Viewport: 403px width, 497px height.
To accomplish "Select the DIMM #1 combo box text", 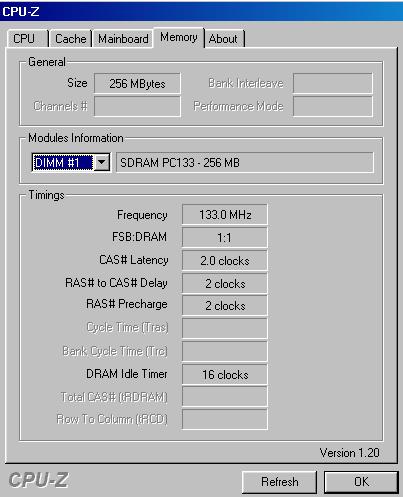I will pos(63,163).
